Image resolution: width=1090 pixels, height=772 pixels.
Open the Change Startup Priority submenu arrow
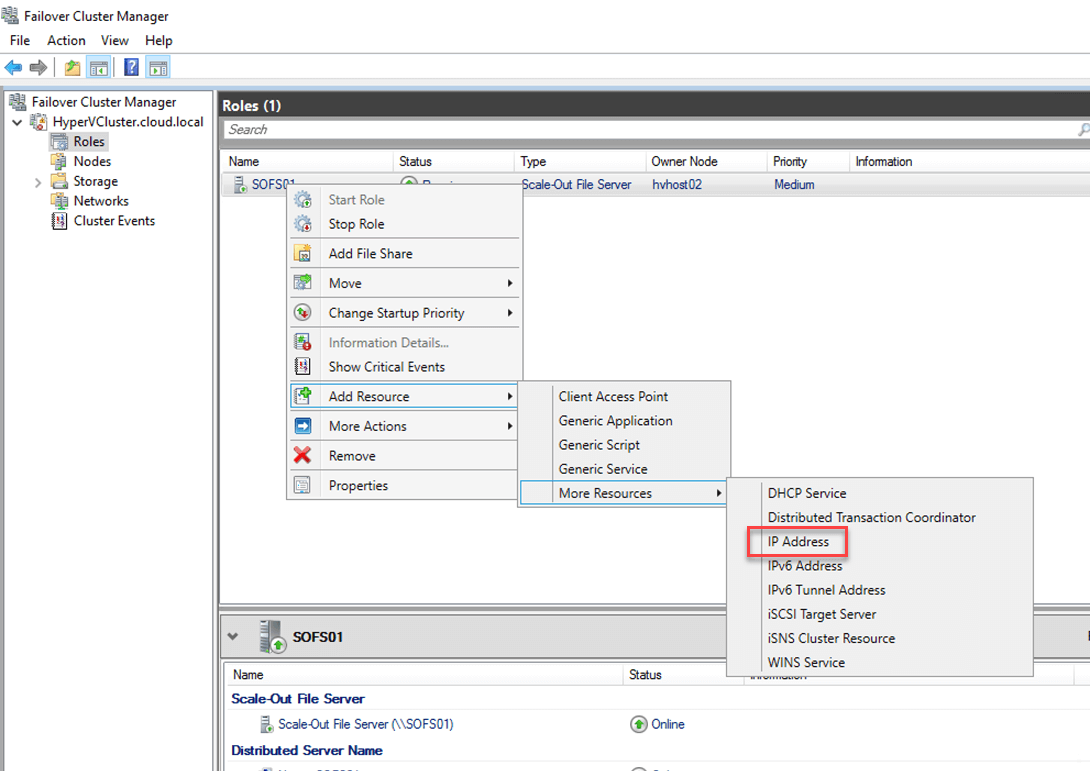pyautogui.click(x=510, y=313)
